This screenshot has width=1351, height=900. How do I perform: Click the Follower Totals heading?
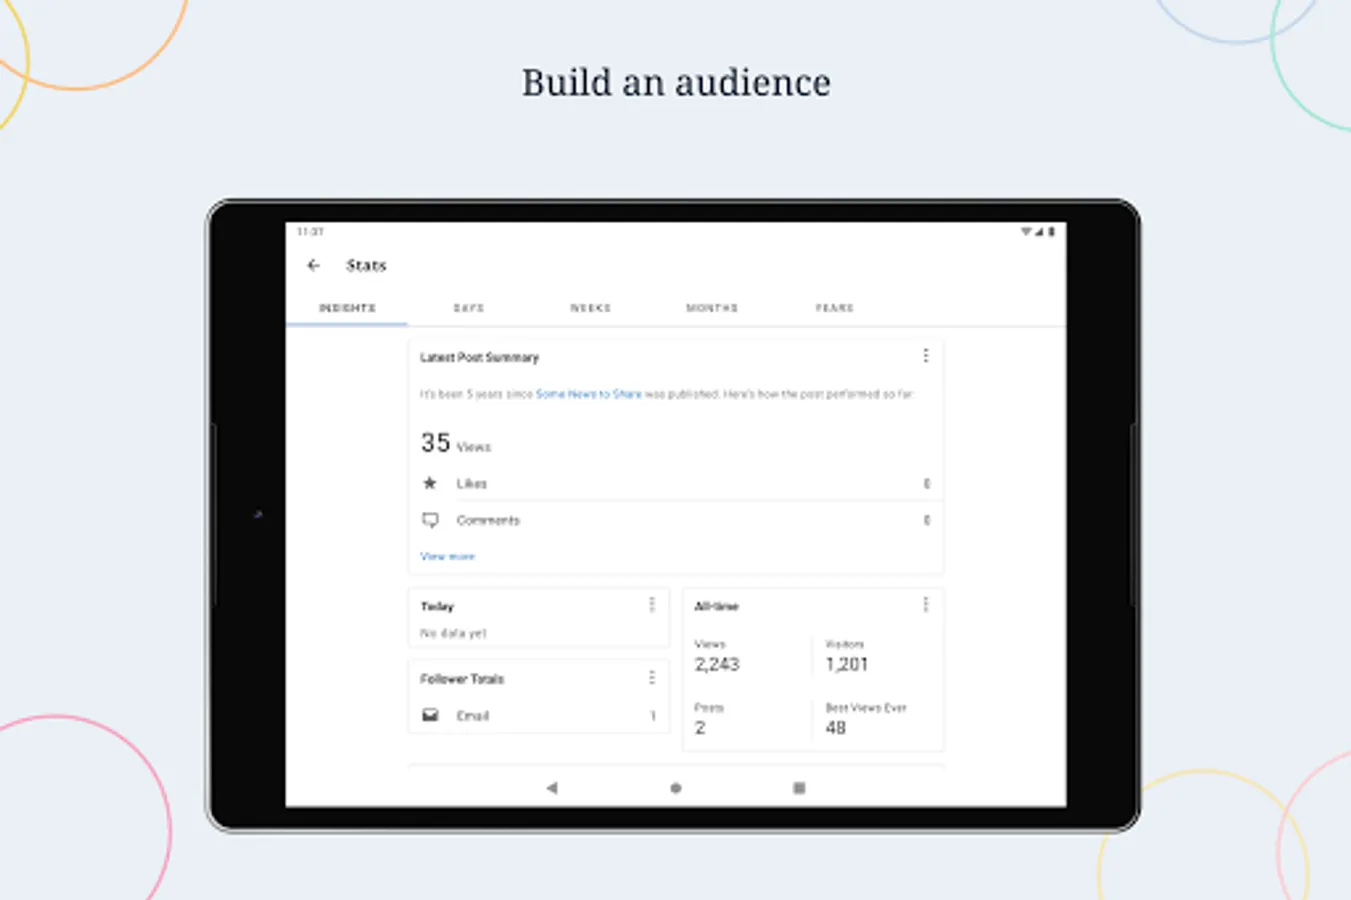(462, 679)
